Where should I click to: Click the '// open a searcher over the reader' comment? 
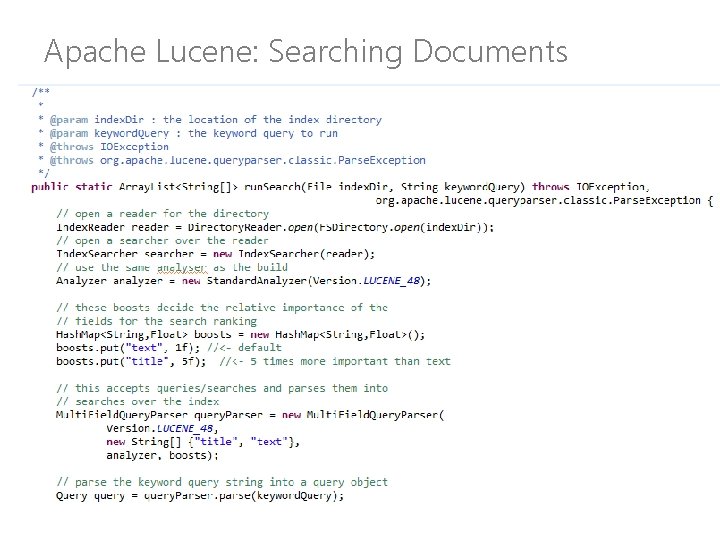163,241
